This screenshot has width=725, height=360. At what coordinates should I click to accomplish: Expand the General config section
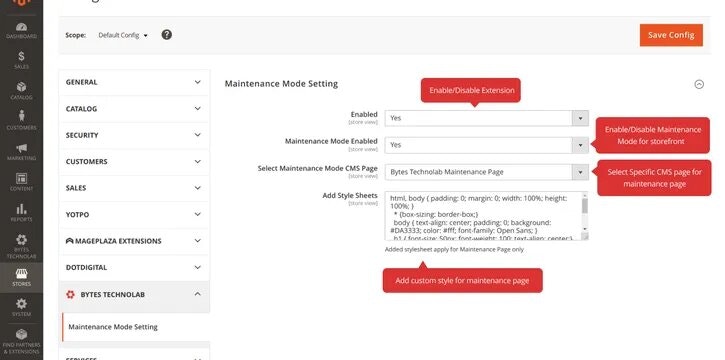tap(134, 82)
